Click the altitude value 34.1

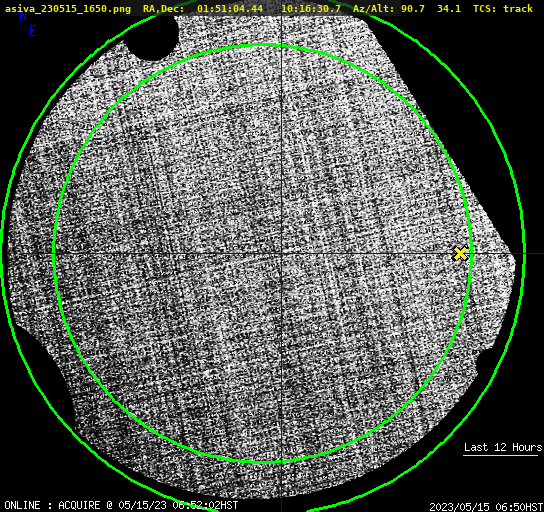pos(449,8)
